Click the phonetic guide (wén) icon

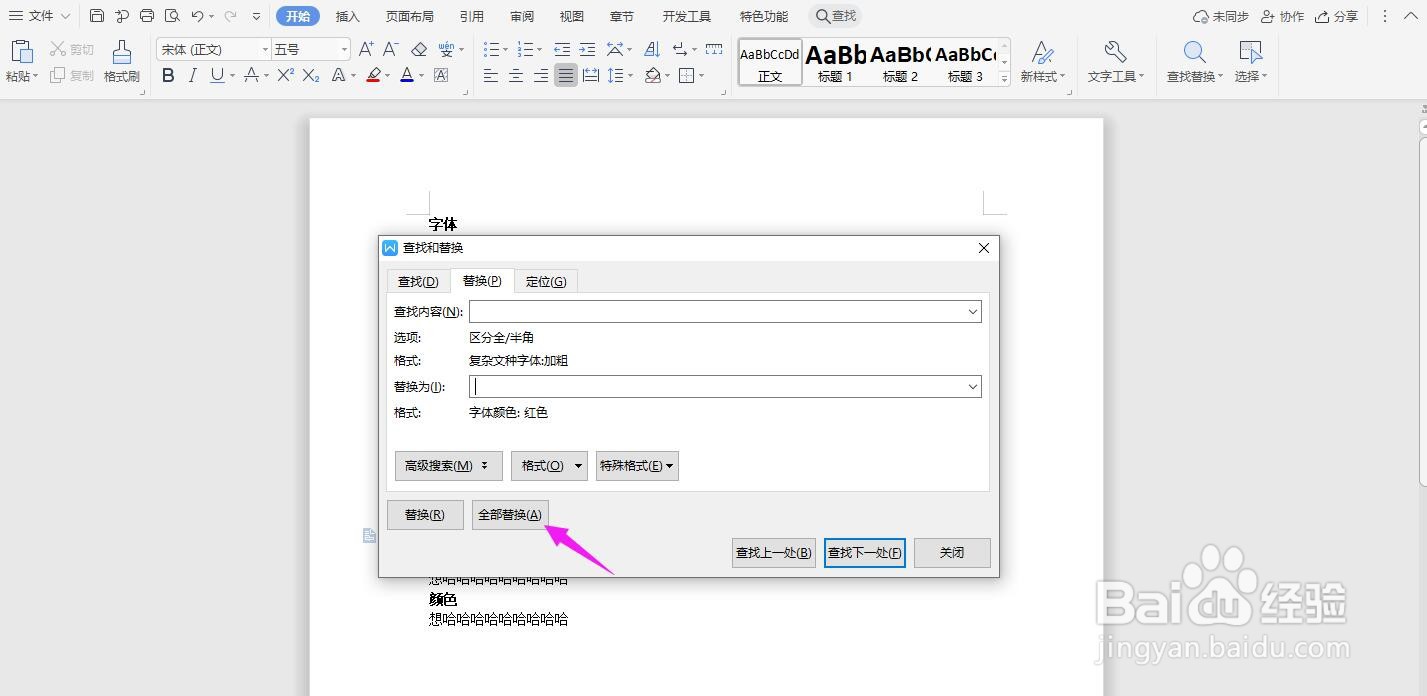click(x=445, y=49)
